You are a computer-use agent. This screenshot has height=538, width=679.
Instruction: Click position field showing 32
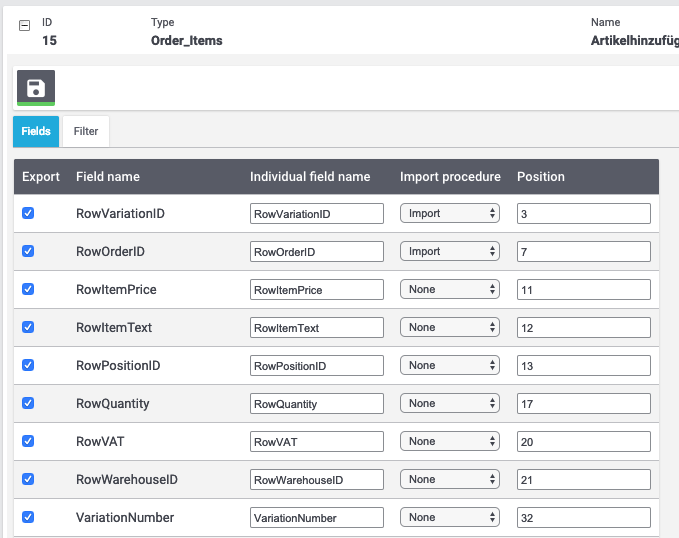(x=583, y=517)
